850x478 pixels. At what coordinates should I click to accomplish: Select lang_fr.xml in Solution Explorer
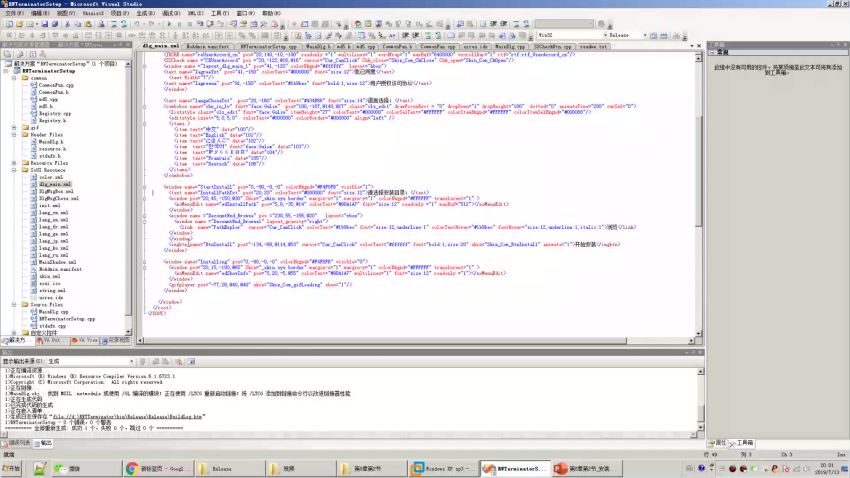tap(53, 227)
